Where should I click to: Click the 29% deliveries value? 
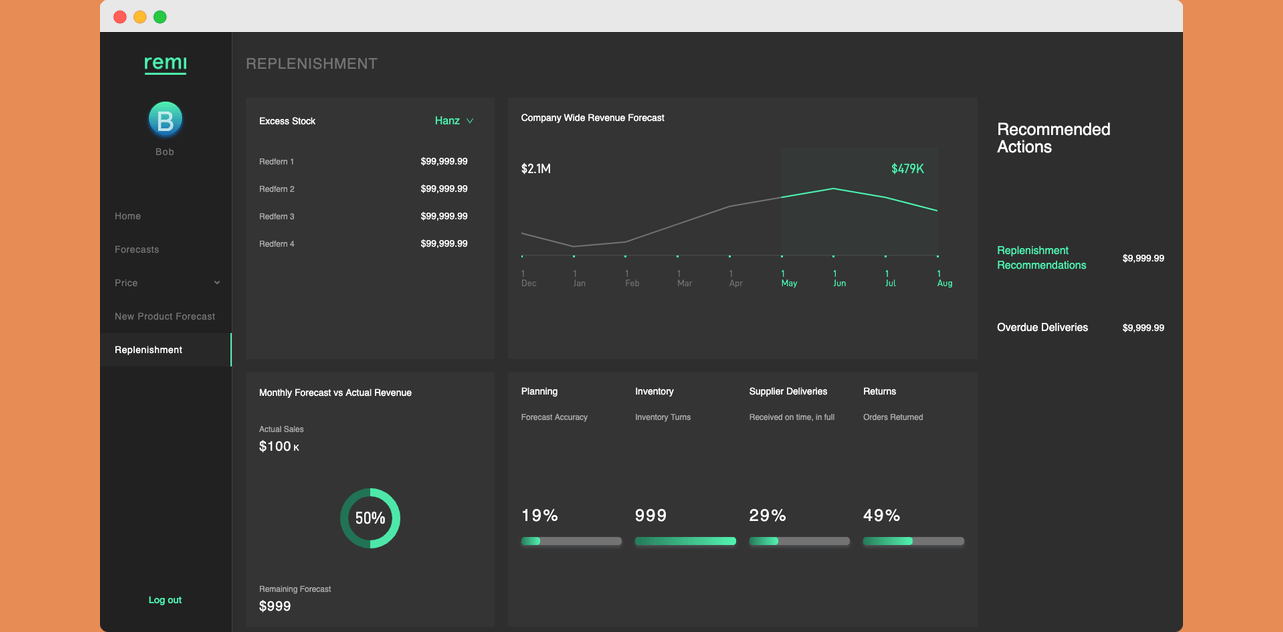point(768,516)
